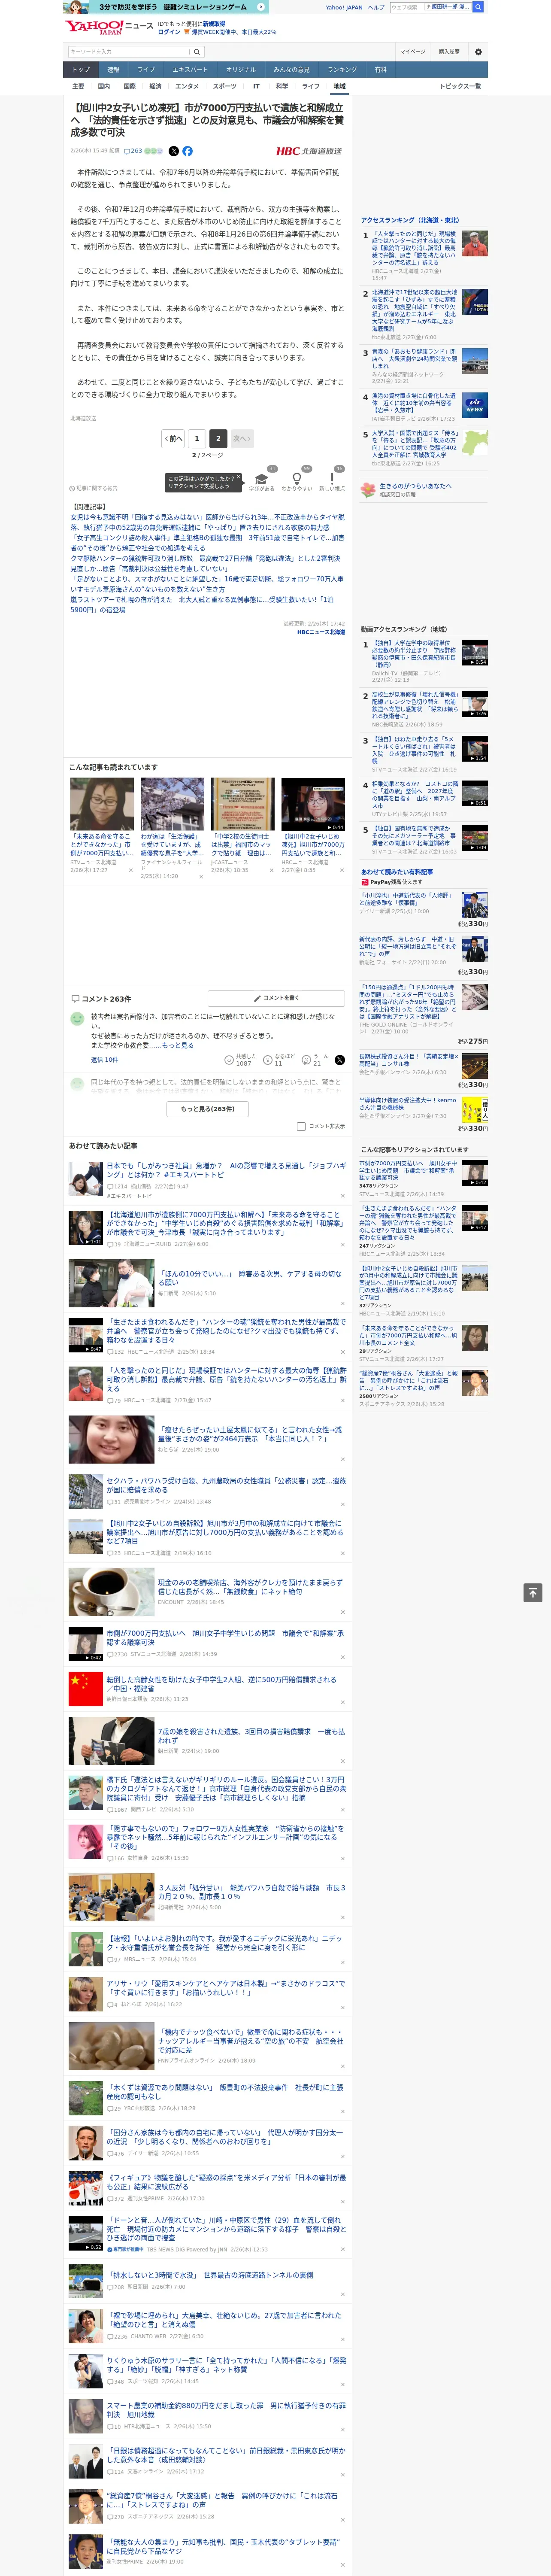Open the recommended card 未来ある命を守ること thumbnail

pos(102,804)
